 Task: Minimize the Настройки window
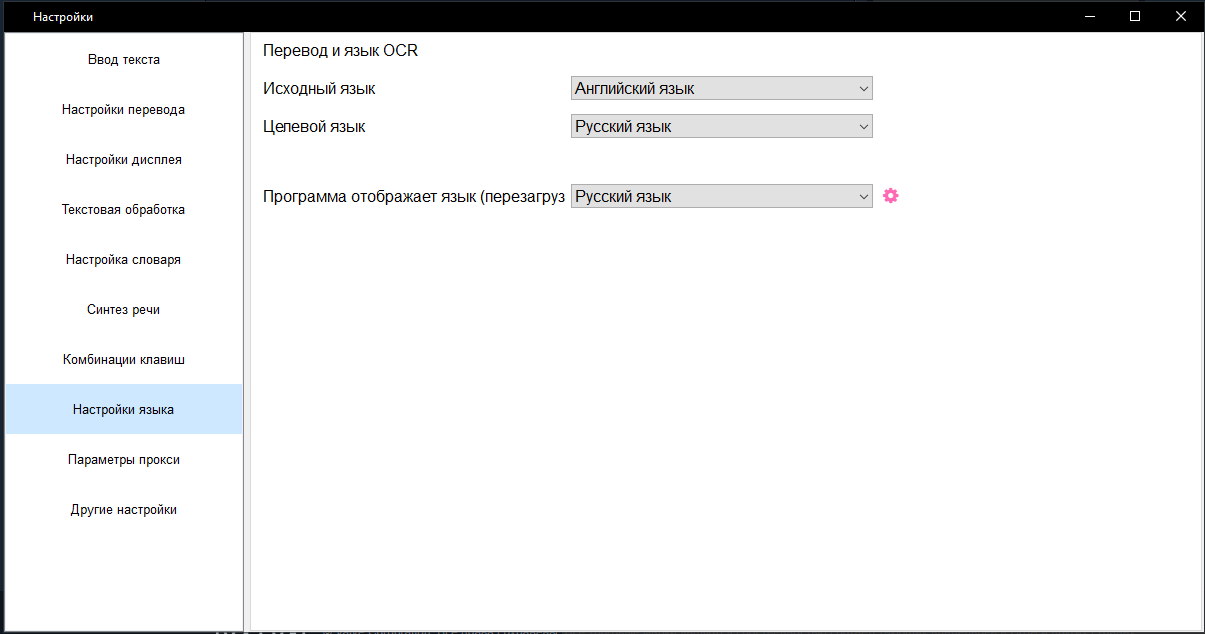[x=1089, y=16]
